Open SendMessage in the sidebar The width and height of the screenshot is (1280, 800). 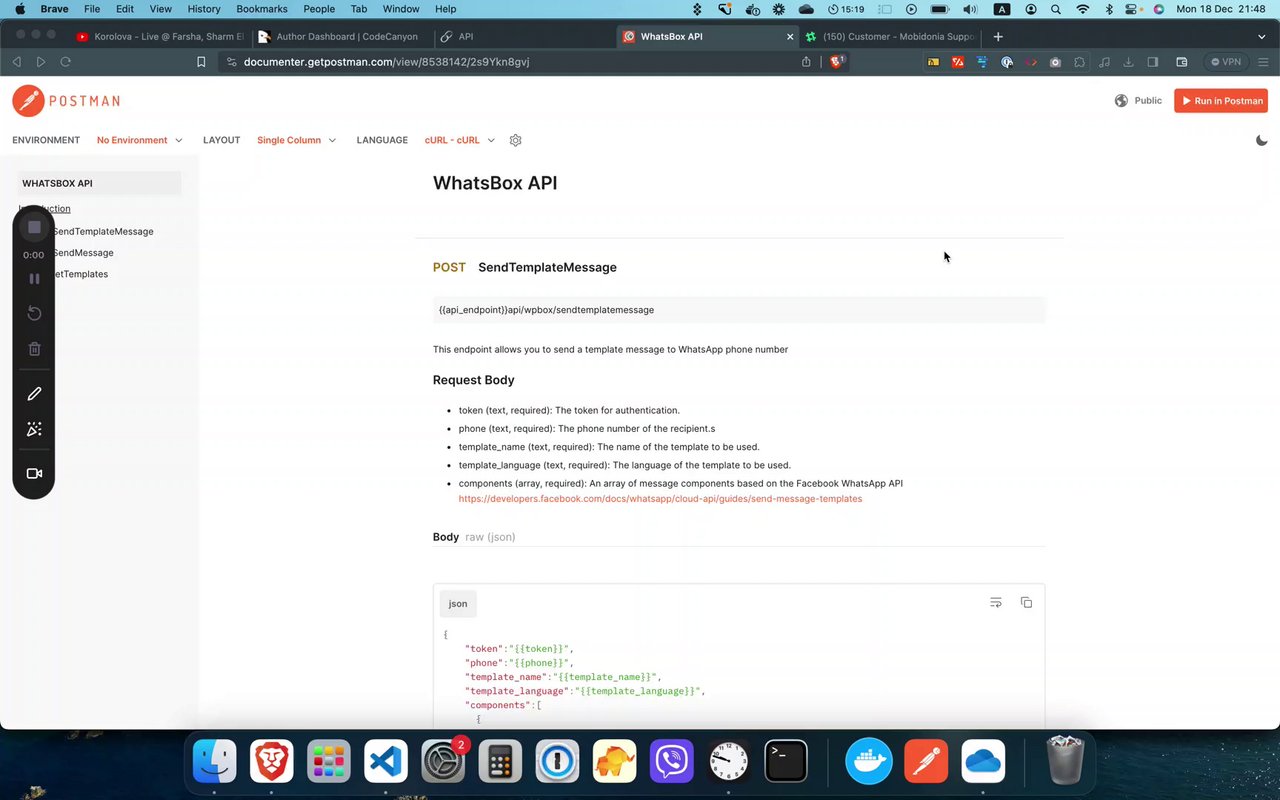pos(83,253)
